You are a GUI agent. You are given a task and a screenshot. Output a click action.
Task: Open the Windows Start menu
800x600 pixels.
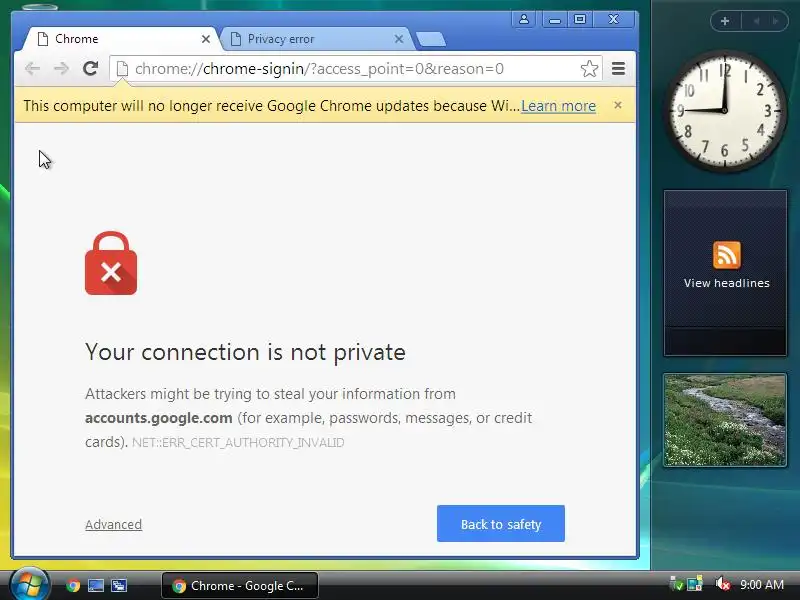click(x=30, y=584)
